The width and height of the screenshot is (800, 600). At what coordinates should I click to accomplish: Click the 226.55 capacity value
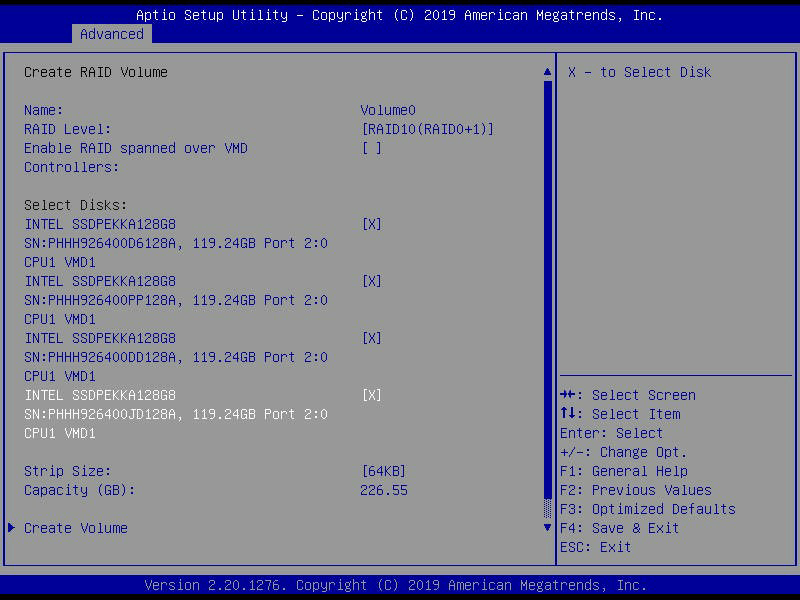(384, 490)
